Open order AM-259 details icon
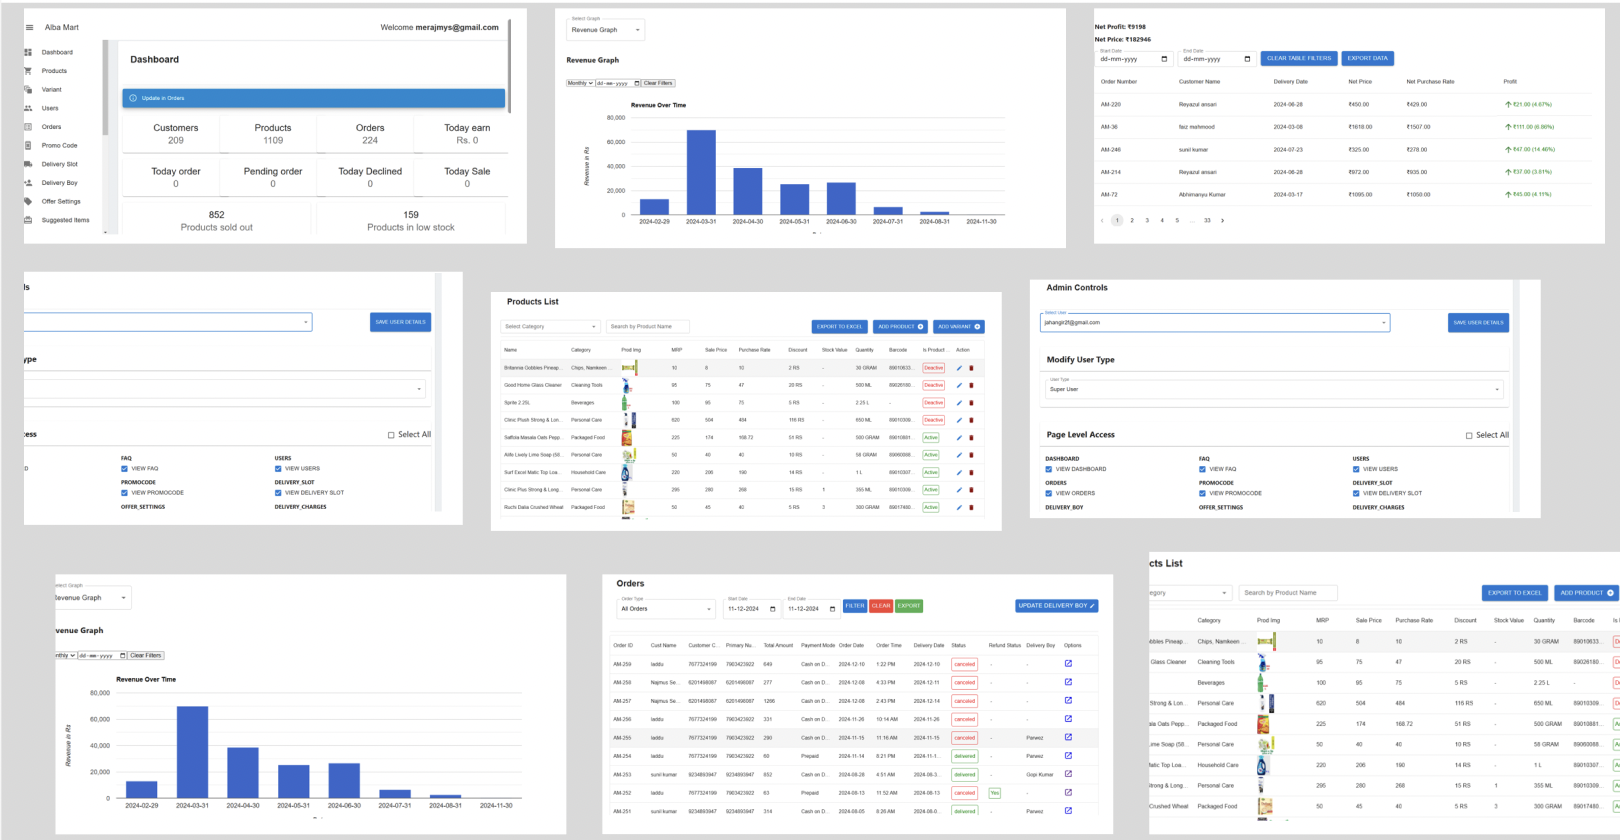 (x=1068, y=664)
